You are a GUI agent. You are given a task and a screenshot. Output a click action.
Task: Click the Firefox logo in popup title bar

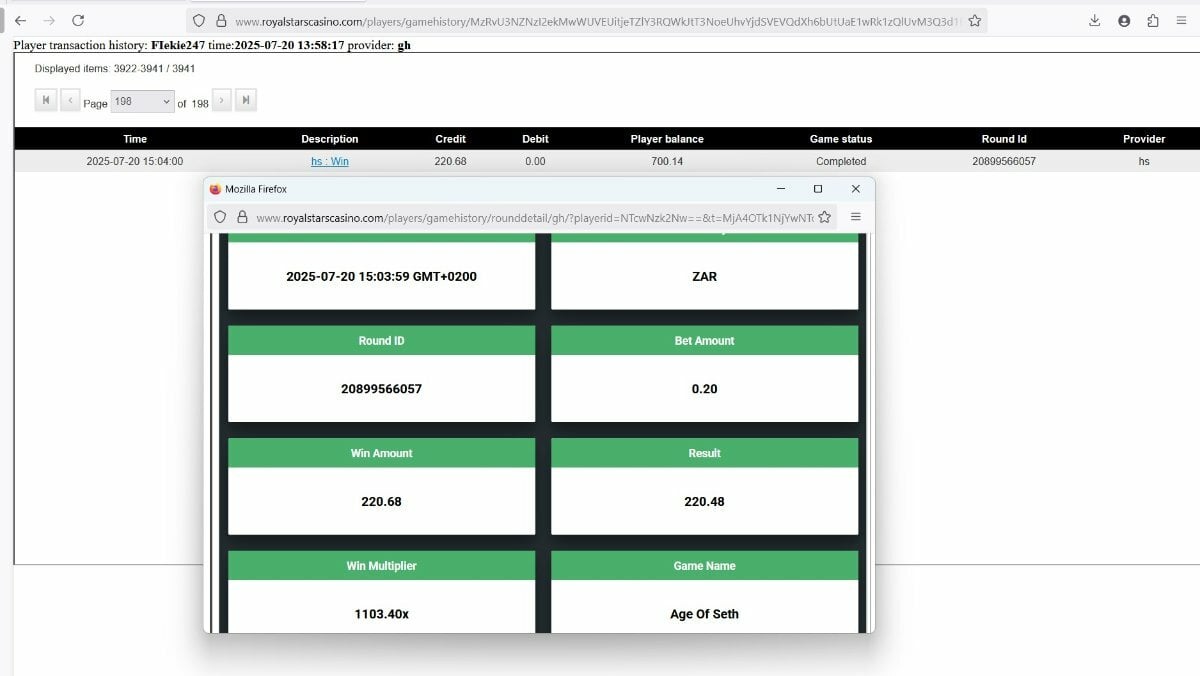pyautogui.click(x=215, y=189)
